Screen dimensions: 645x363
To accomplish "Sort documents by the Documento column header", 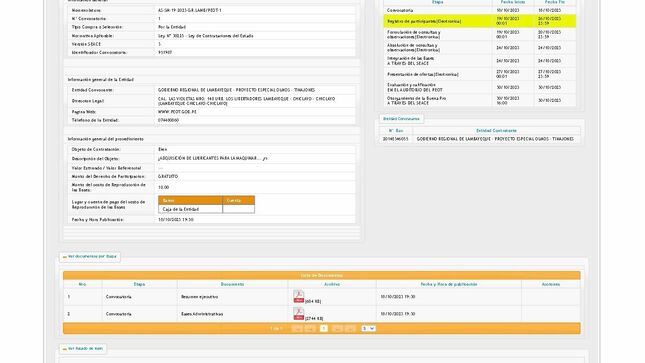I will [232, 284].
